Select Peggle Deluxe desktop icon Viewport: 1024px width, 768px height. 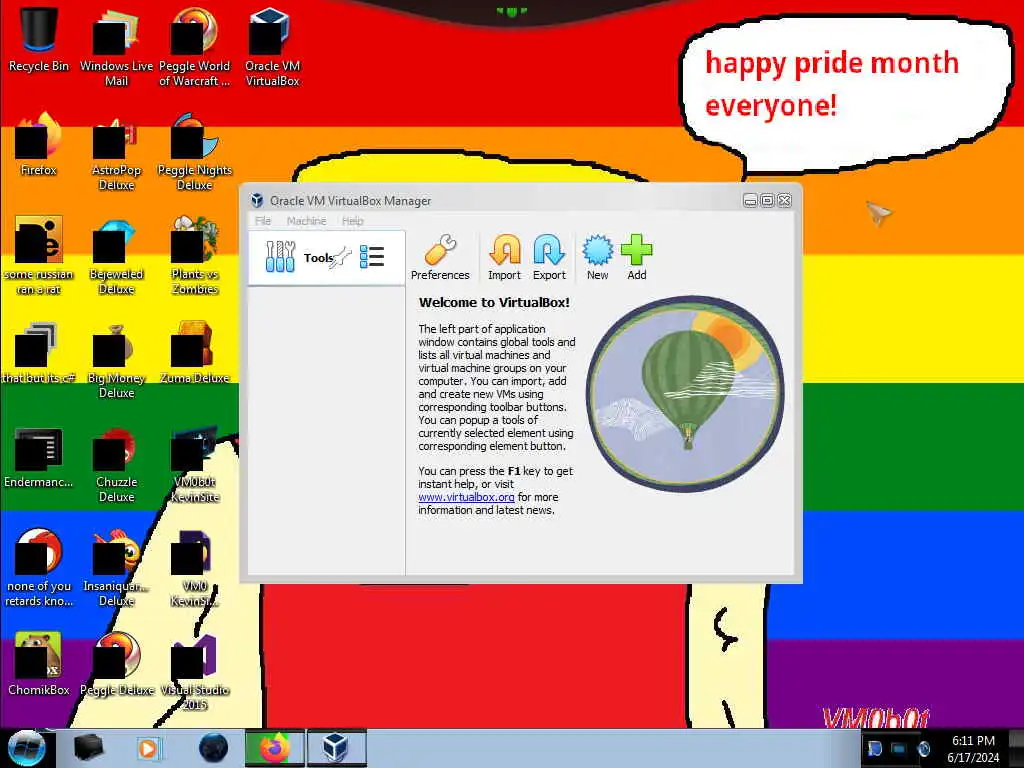pos(116,664)
